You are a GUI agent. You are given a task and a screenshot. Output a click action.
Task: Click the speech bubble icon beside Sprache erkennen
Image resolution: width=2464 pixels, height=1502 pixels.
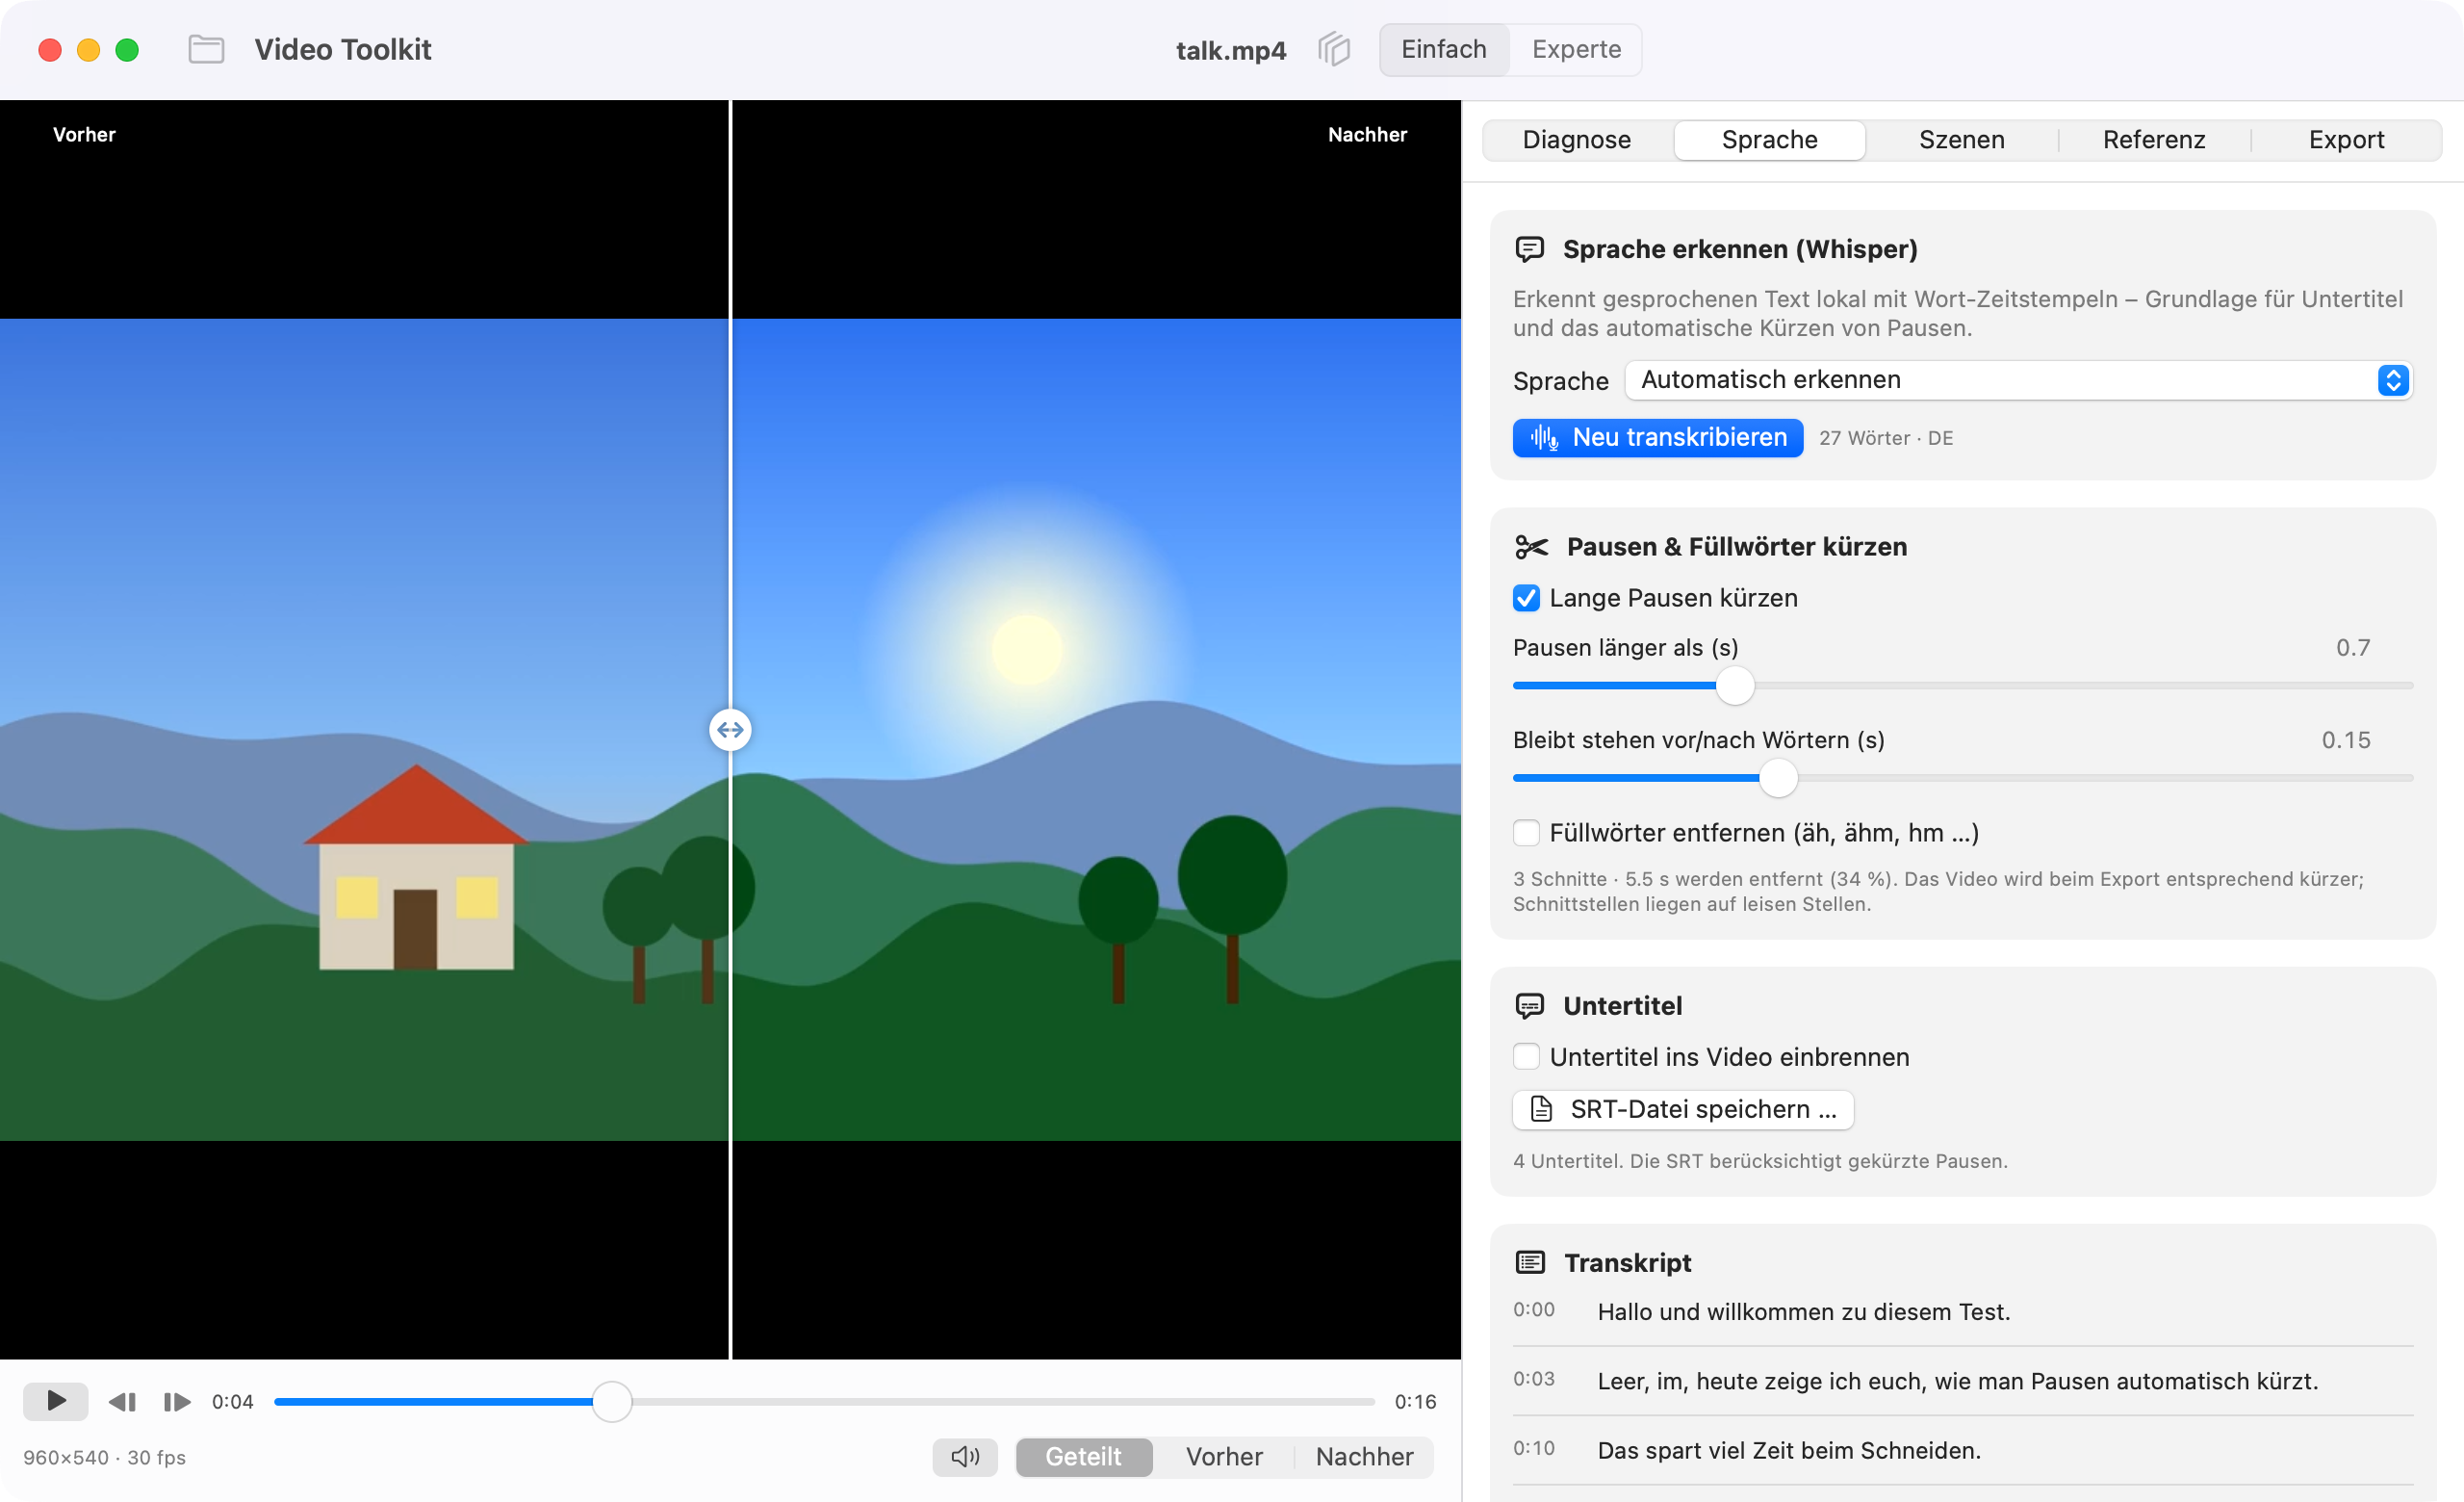point(1530,249)
